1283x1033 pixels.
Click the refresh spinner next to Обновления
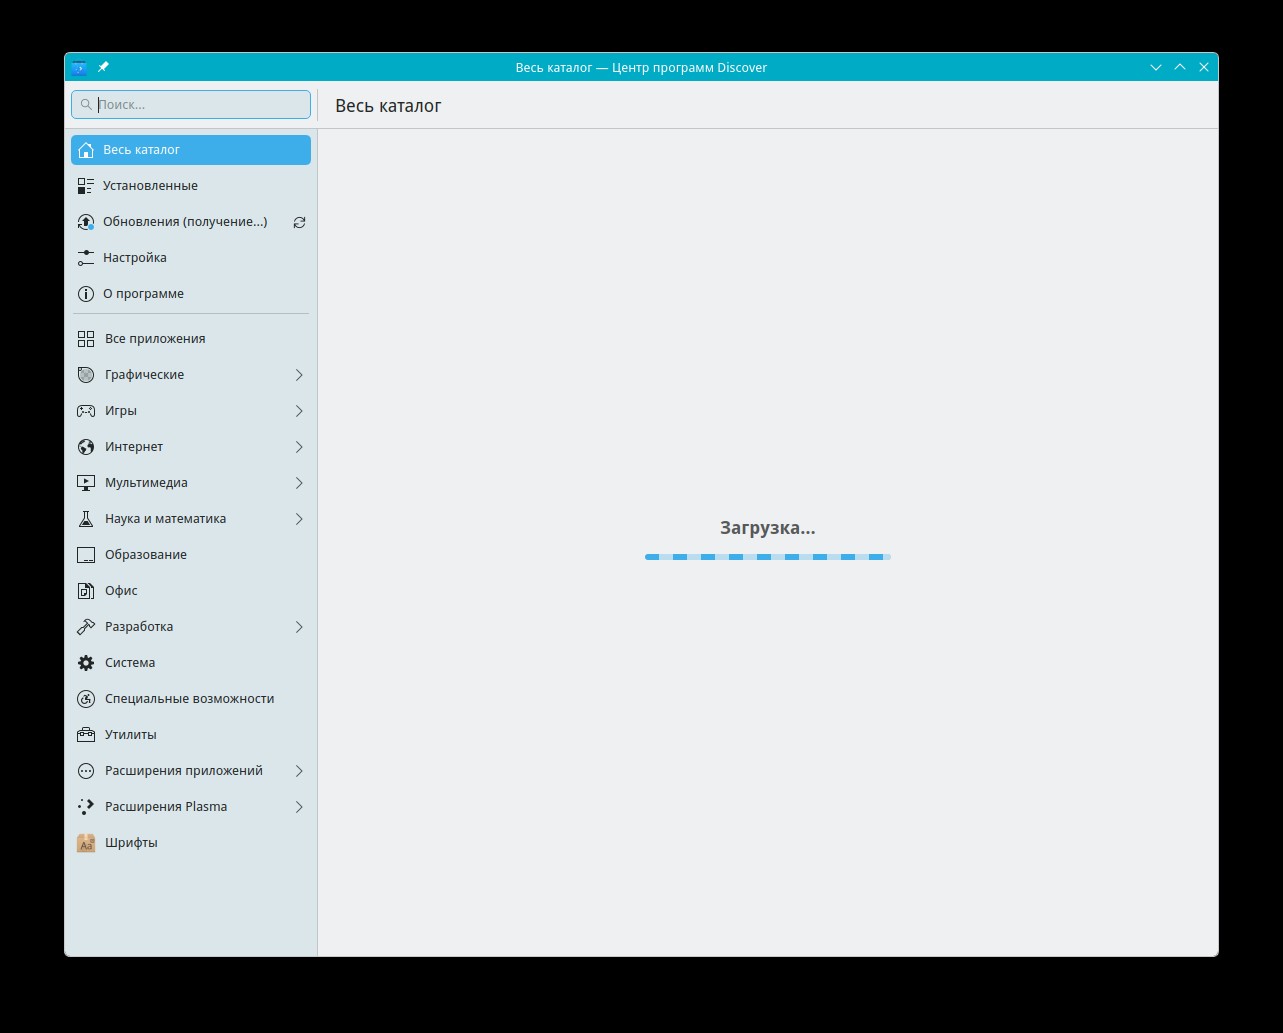299,222
